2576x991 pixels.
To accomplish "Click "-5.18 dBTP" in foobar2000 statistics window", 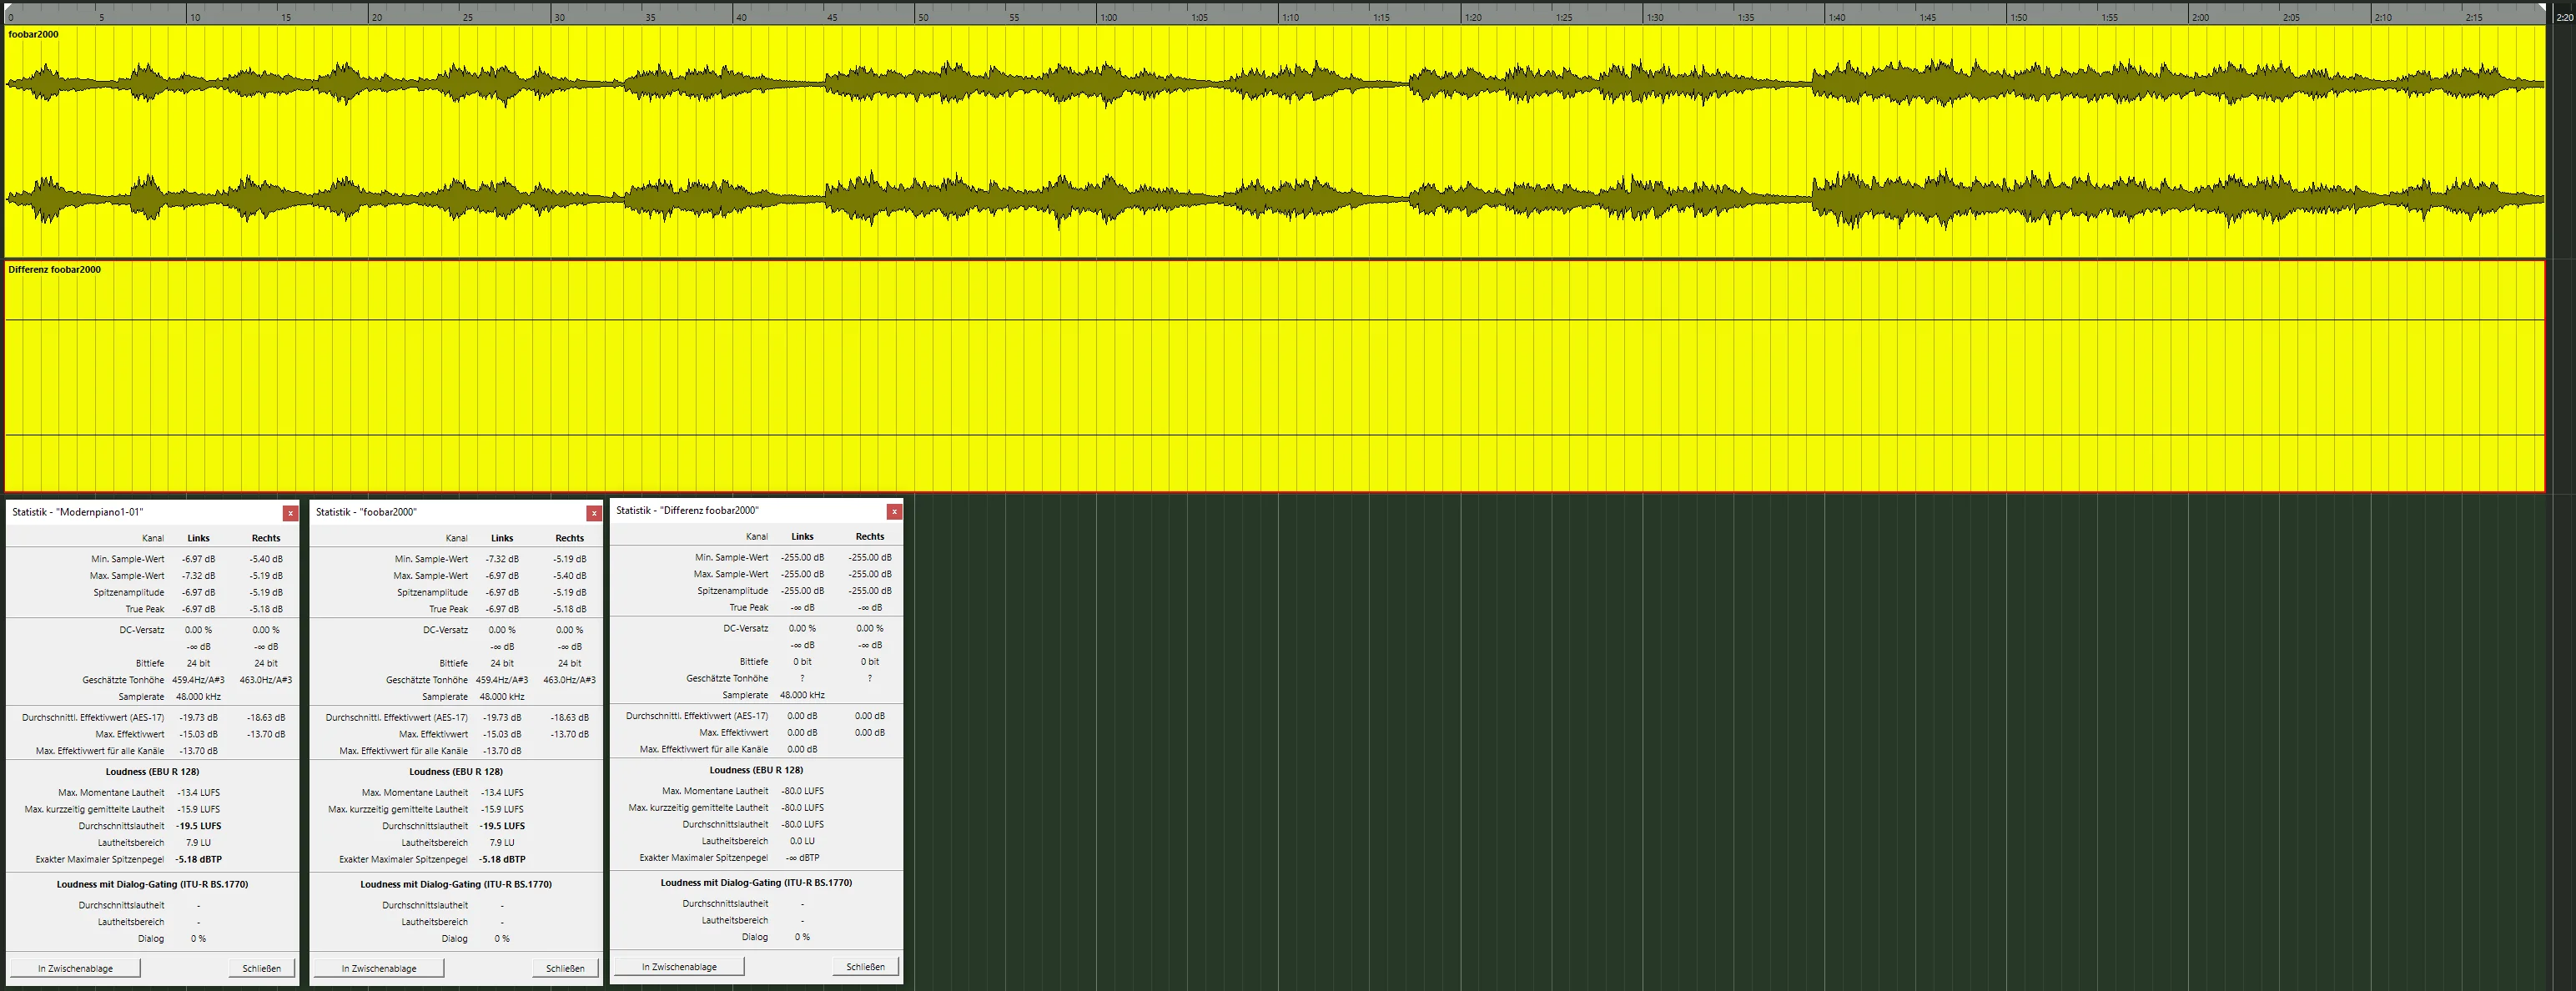I will (502, 859).
